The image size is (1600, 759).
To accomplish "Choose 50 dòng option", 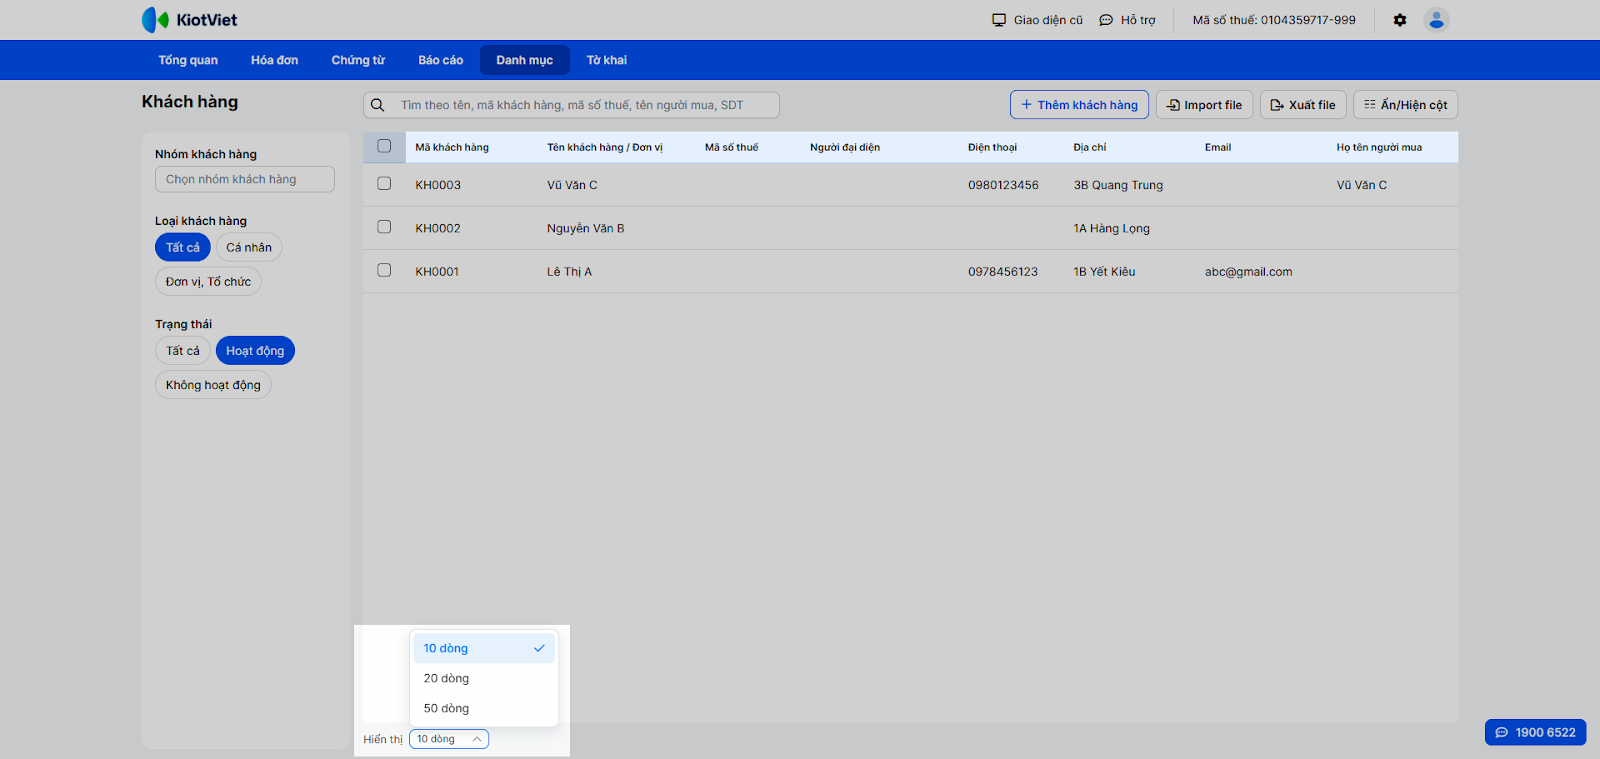I will click(484, 708).
